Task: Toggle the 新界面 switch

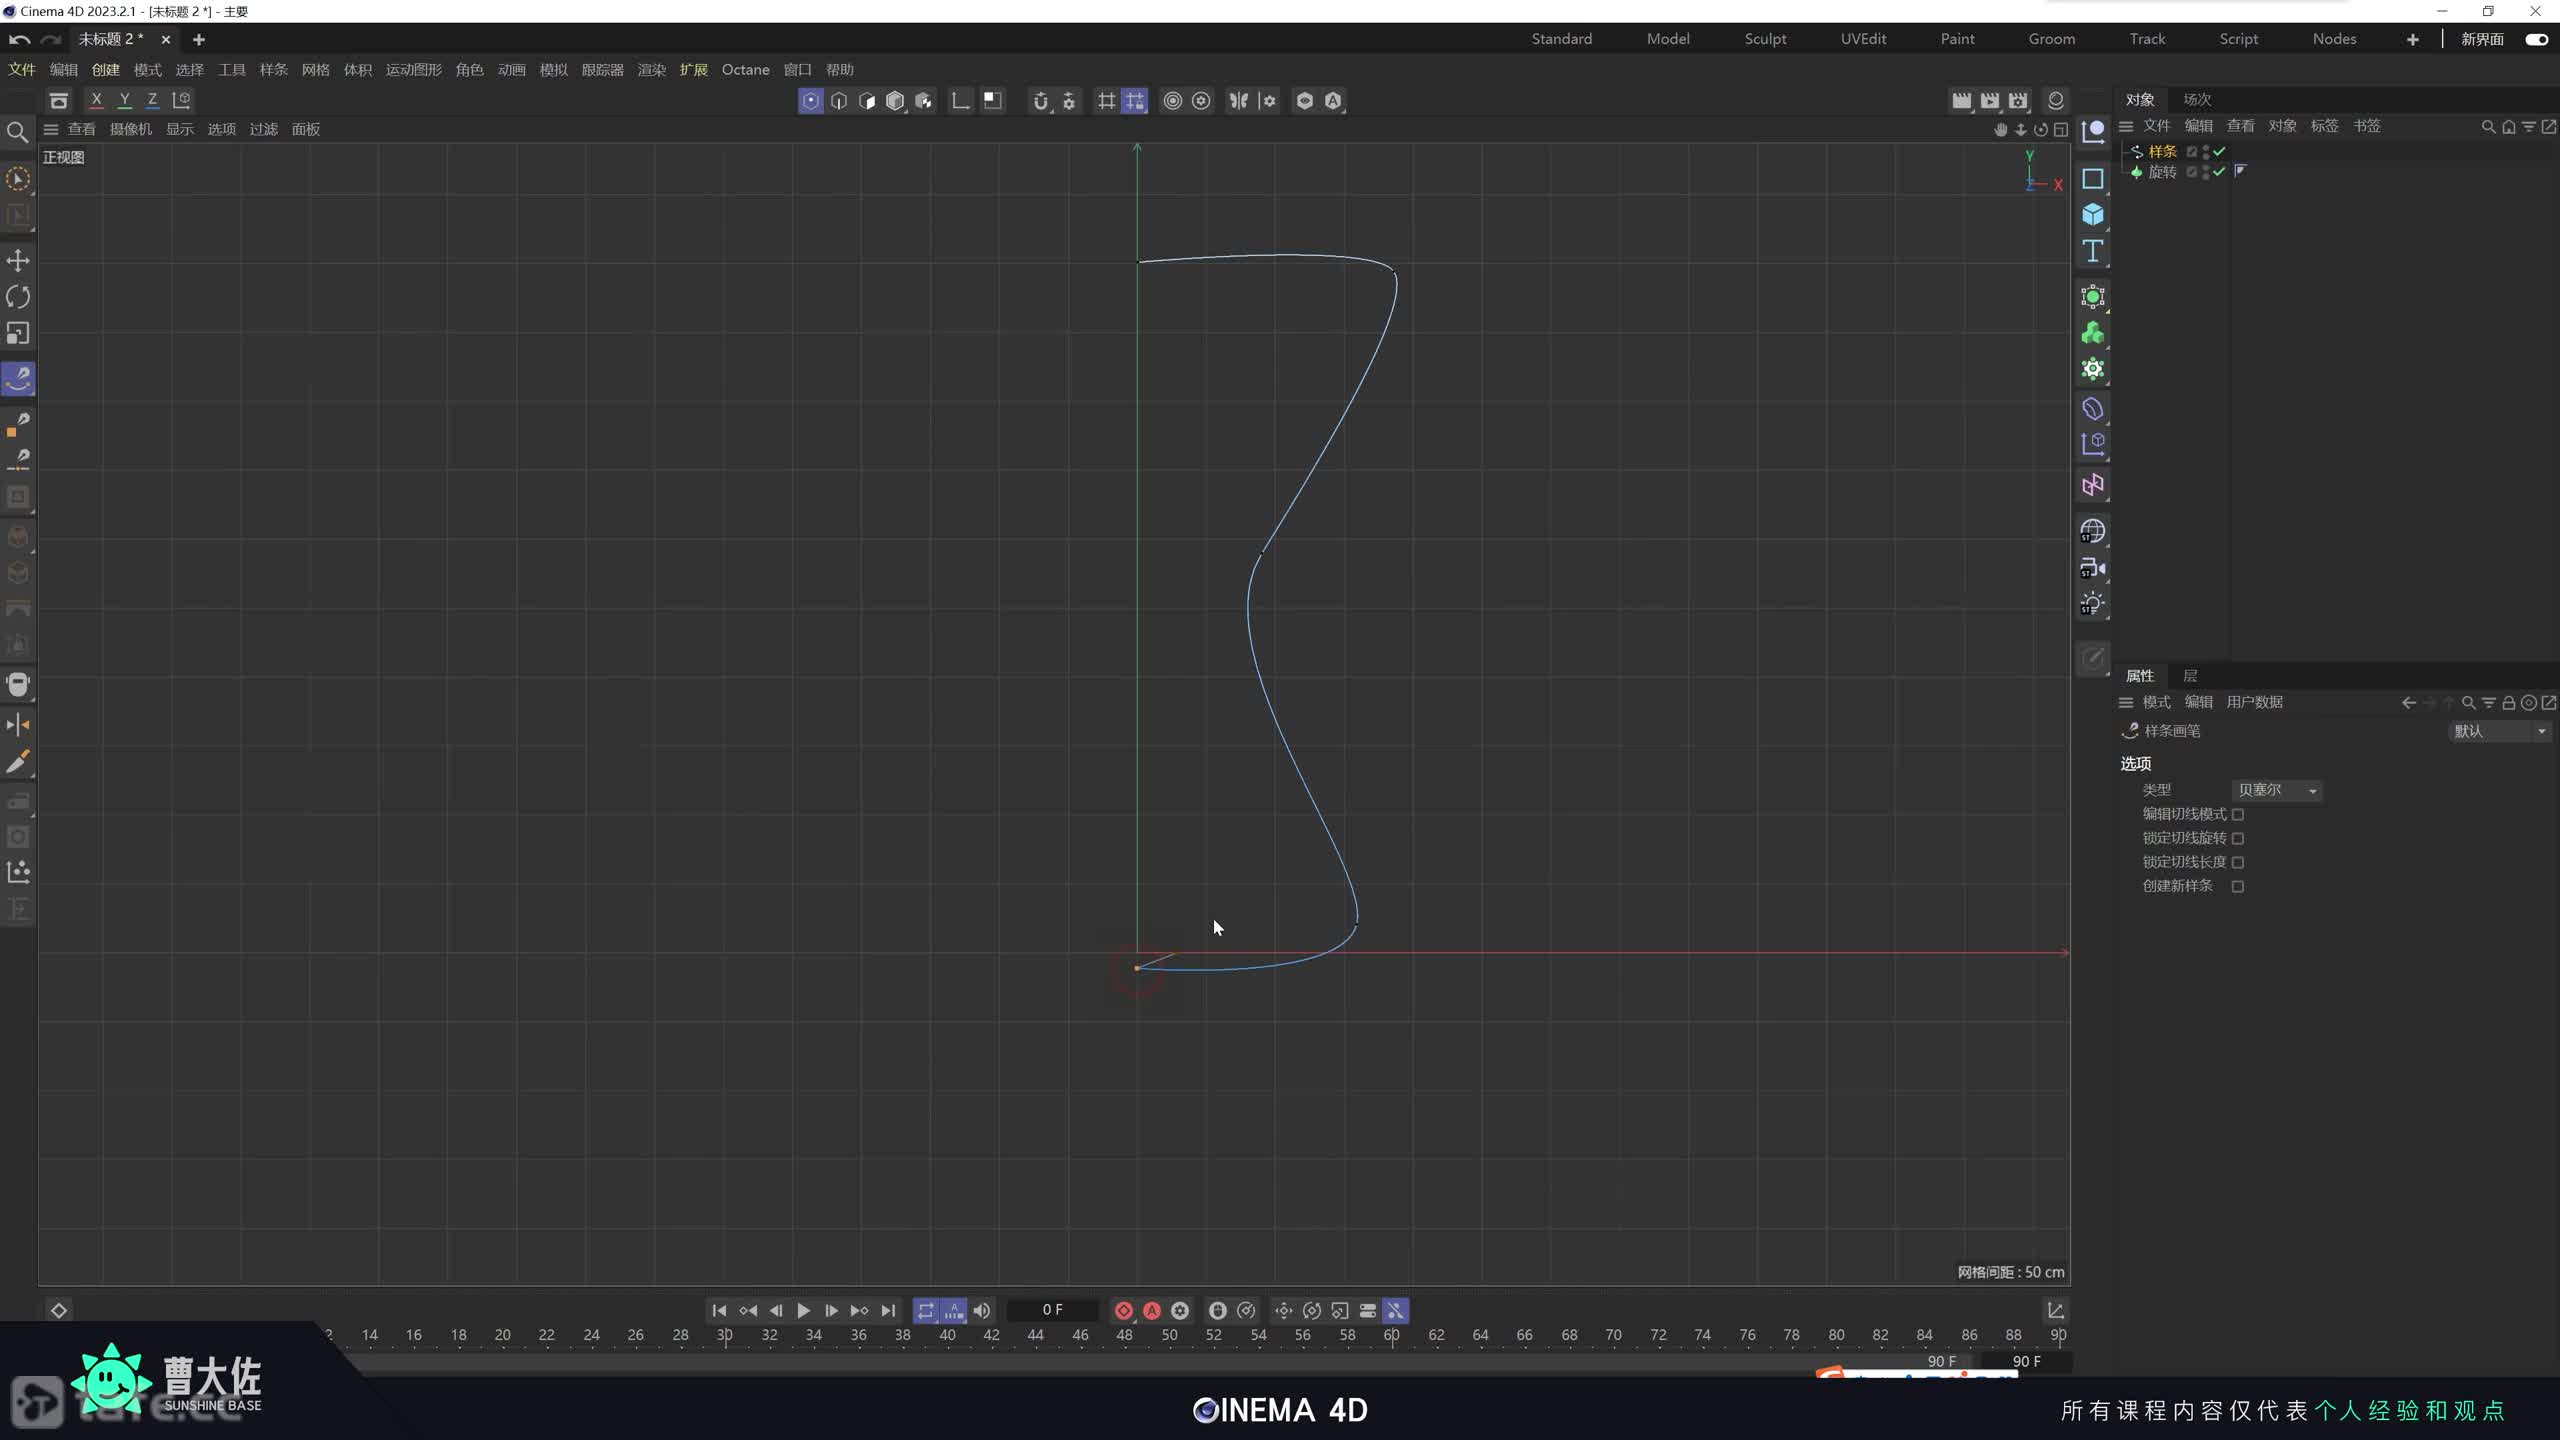Action: click(2536, 39)
